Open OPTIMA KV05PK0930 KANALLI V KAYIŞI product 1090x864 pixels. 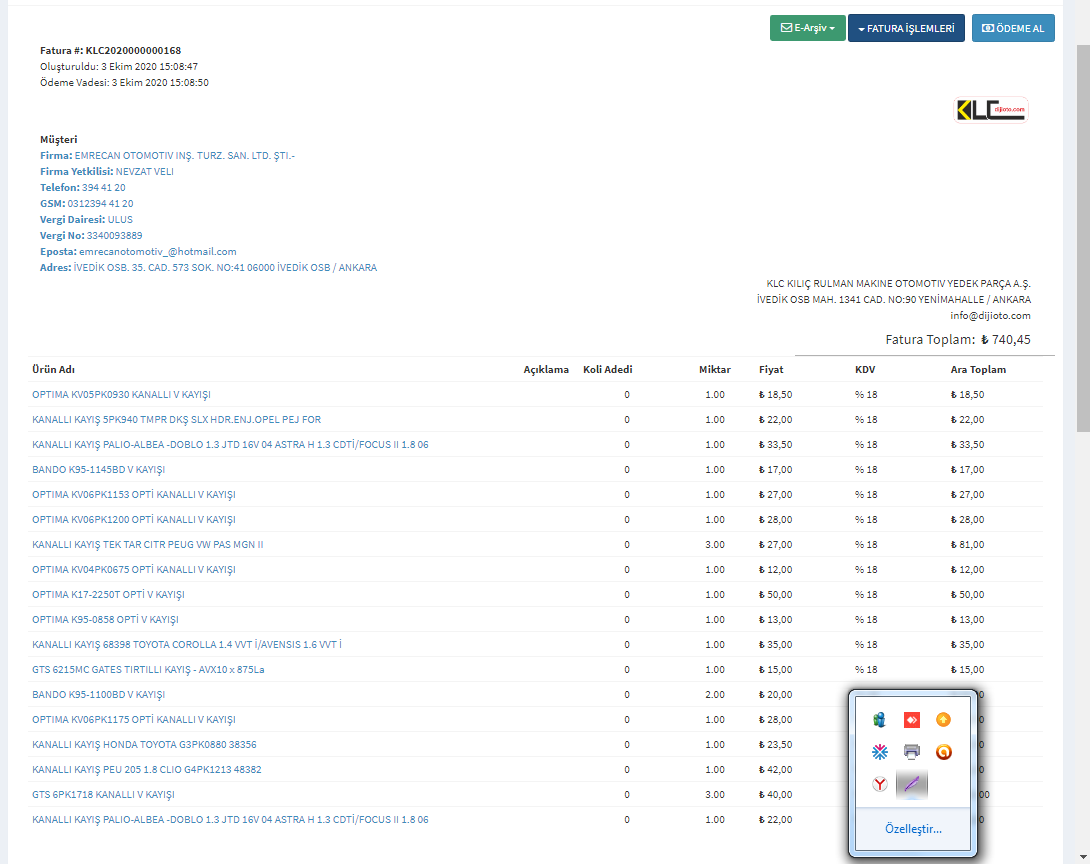[121, 395]
